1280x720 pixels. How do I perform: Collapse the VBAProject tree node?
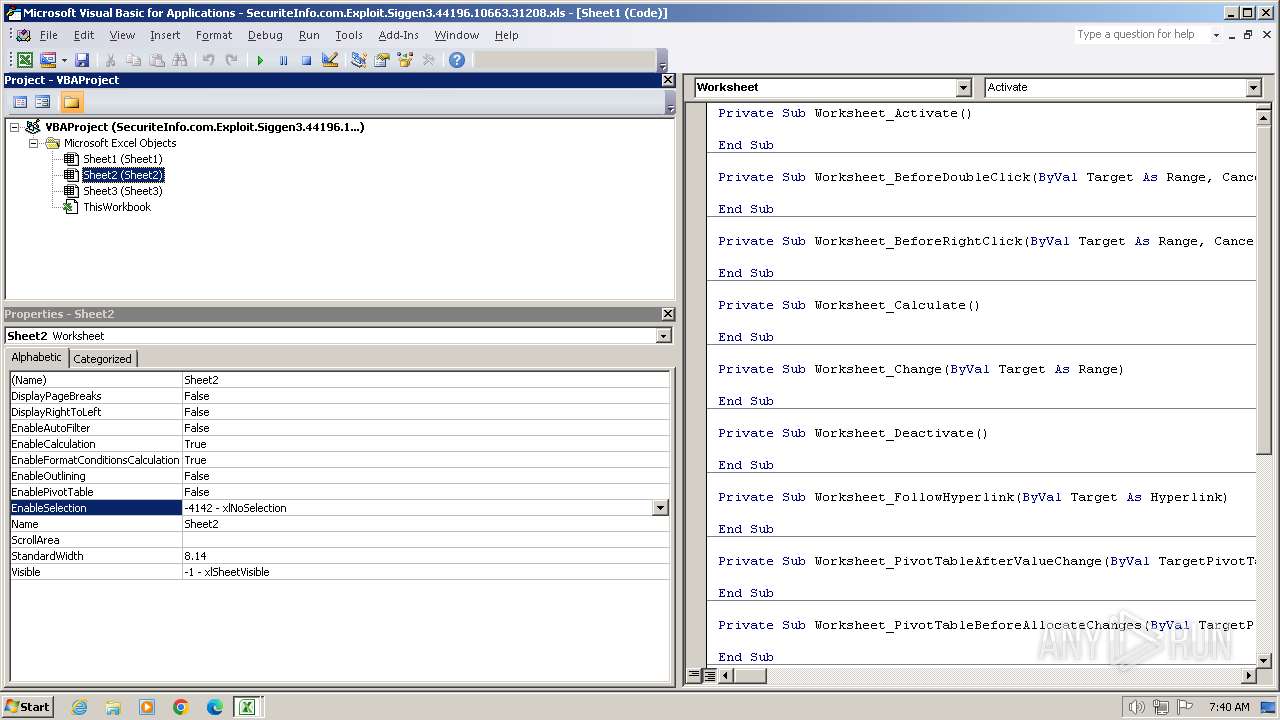15,127
